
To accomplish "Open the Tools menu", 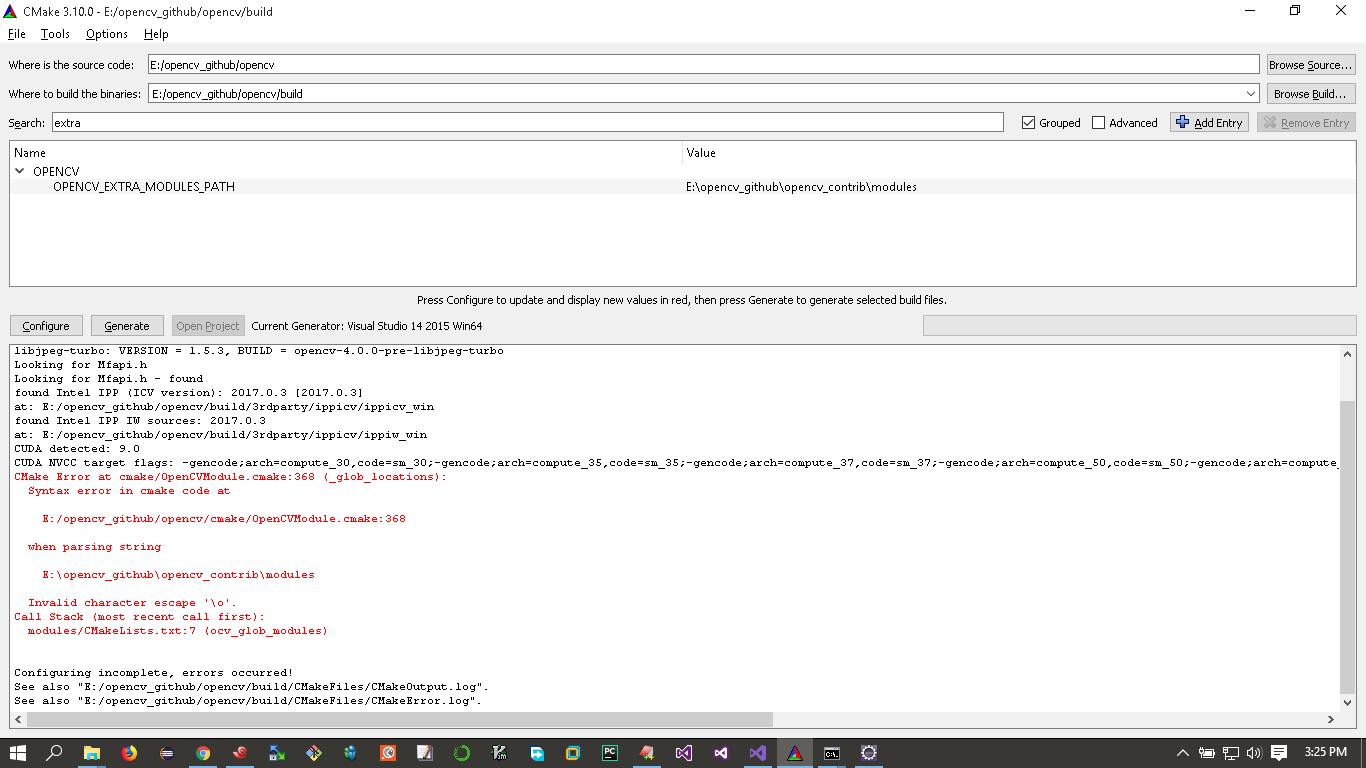I will pos(55,34).
